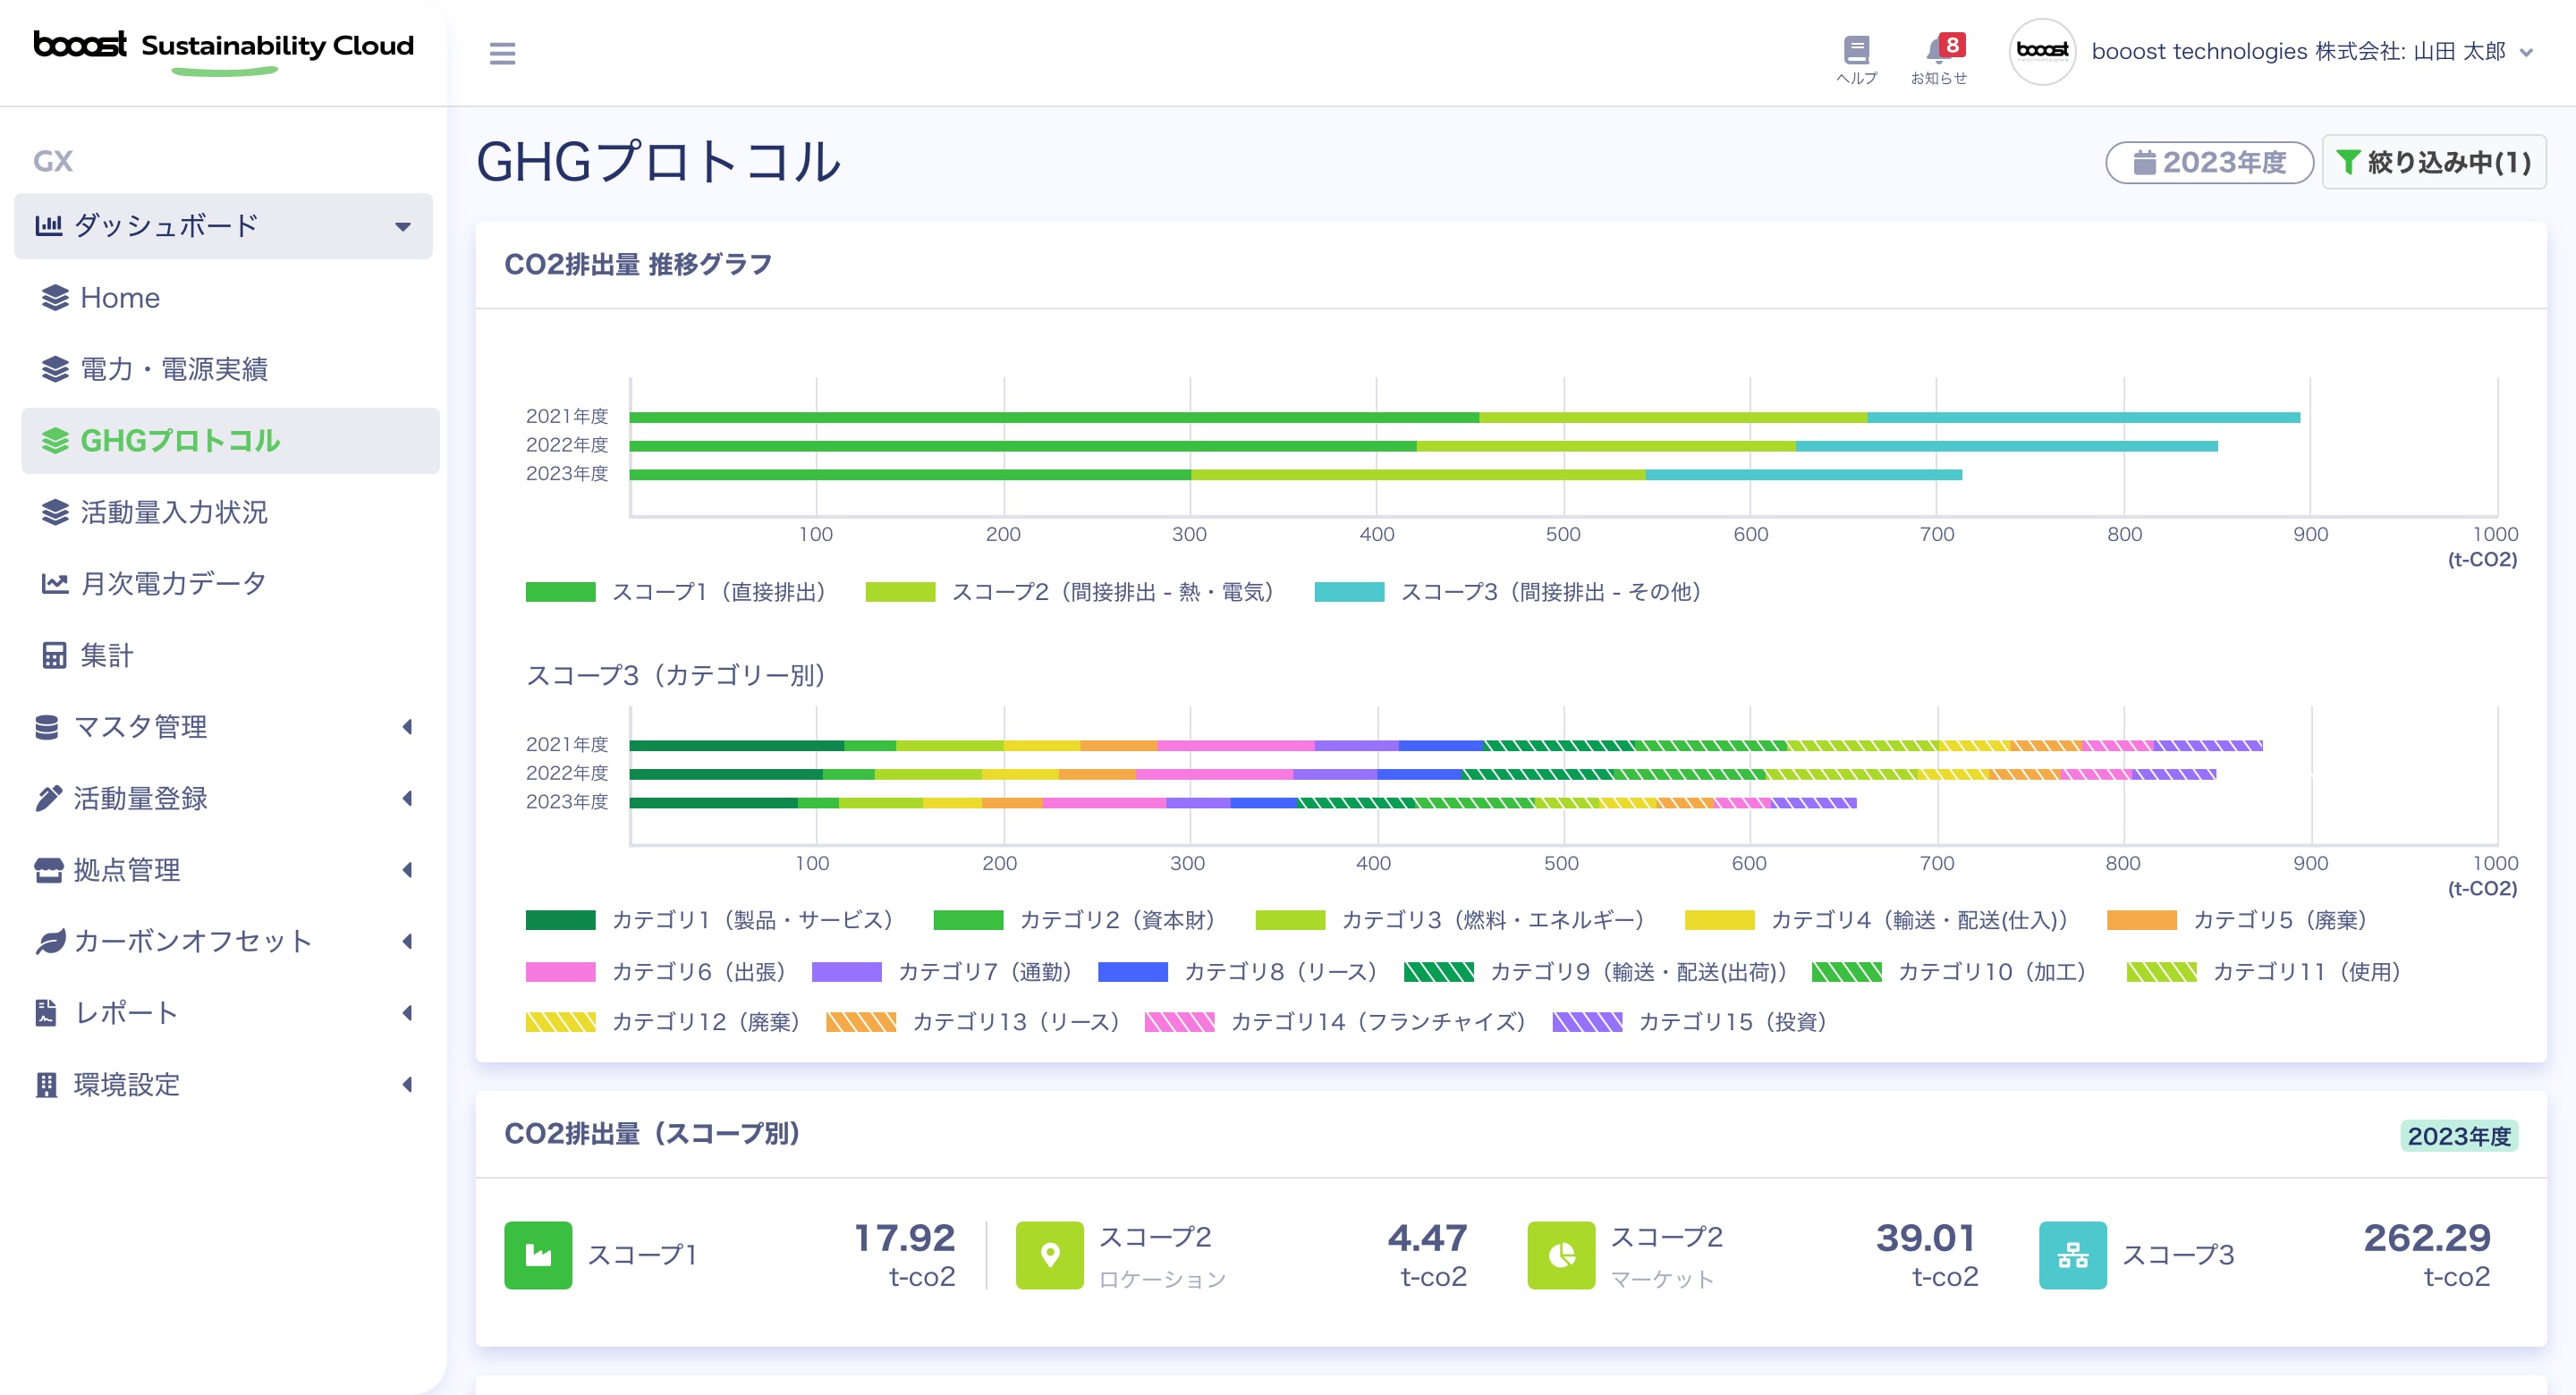2576x1395 pixels.
Task: Open the ヘルプ help book icon
Action: tap(1856, 60)
